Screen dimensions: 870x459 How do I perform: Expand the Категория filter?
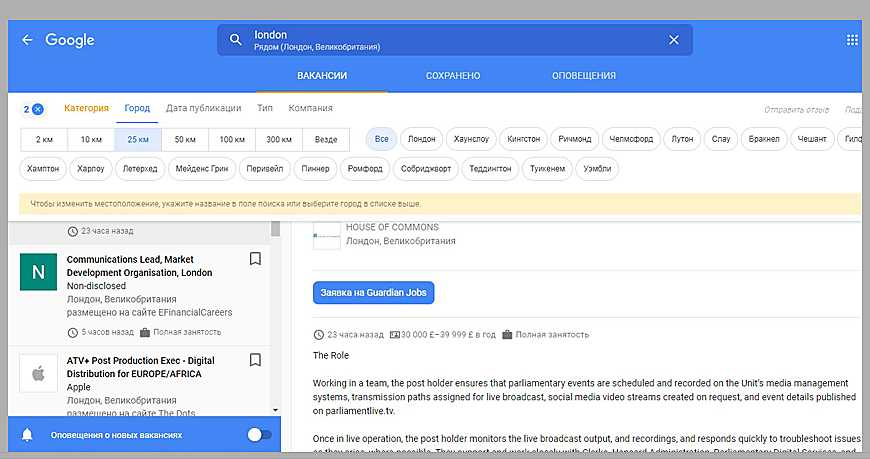(x=86, y=108)
